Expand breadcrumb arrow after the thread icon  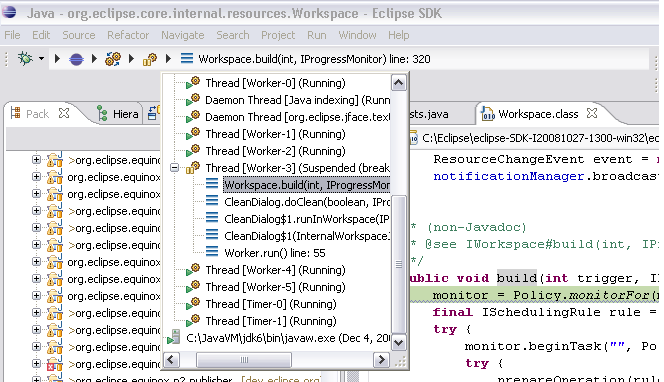(x=168, y=58)
